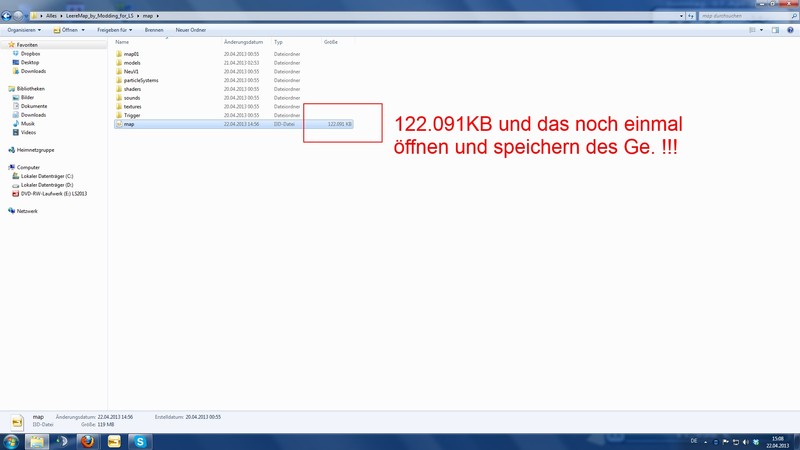
Task: Select the shaders folder
Action: pos(132,89)
